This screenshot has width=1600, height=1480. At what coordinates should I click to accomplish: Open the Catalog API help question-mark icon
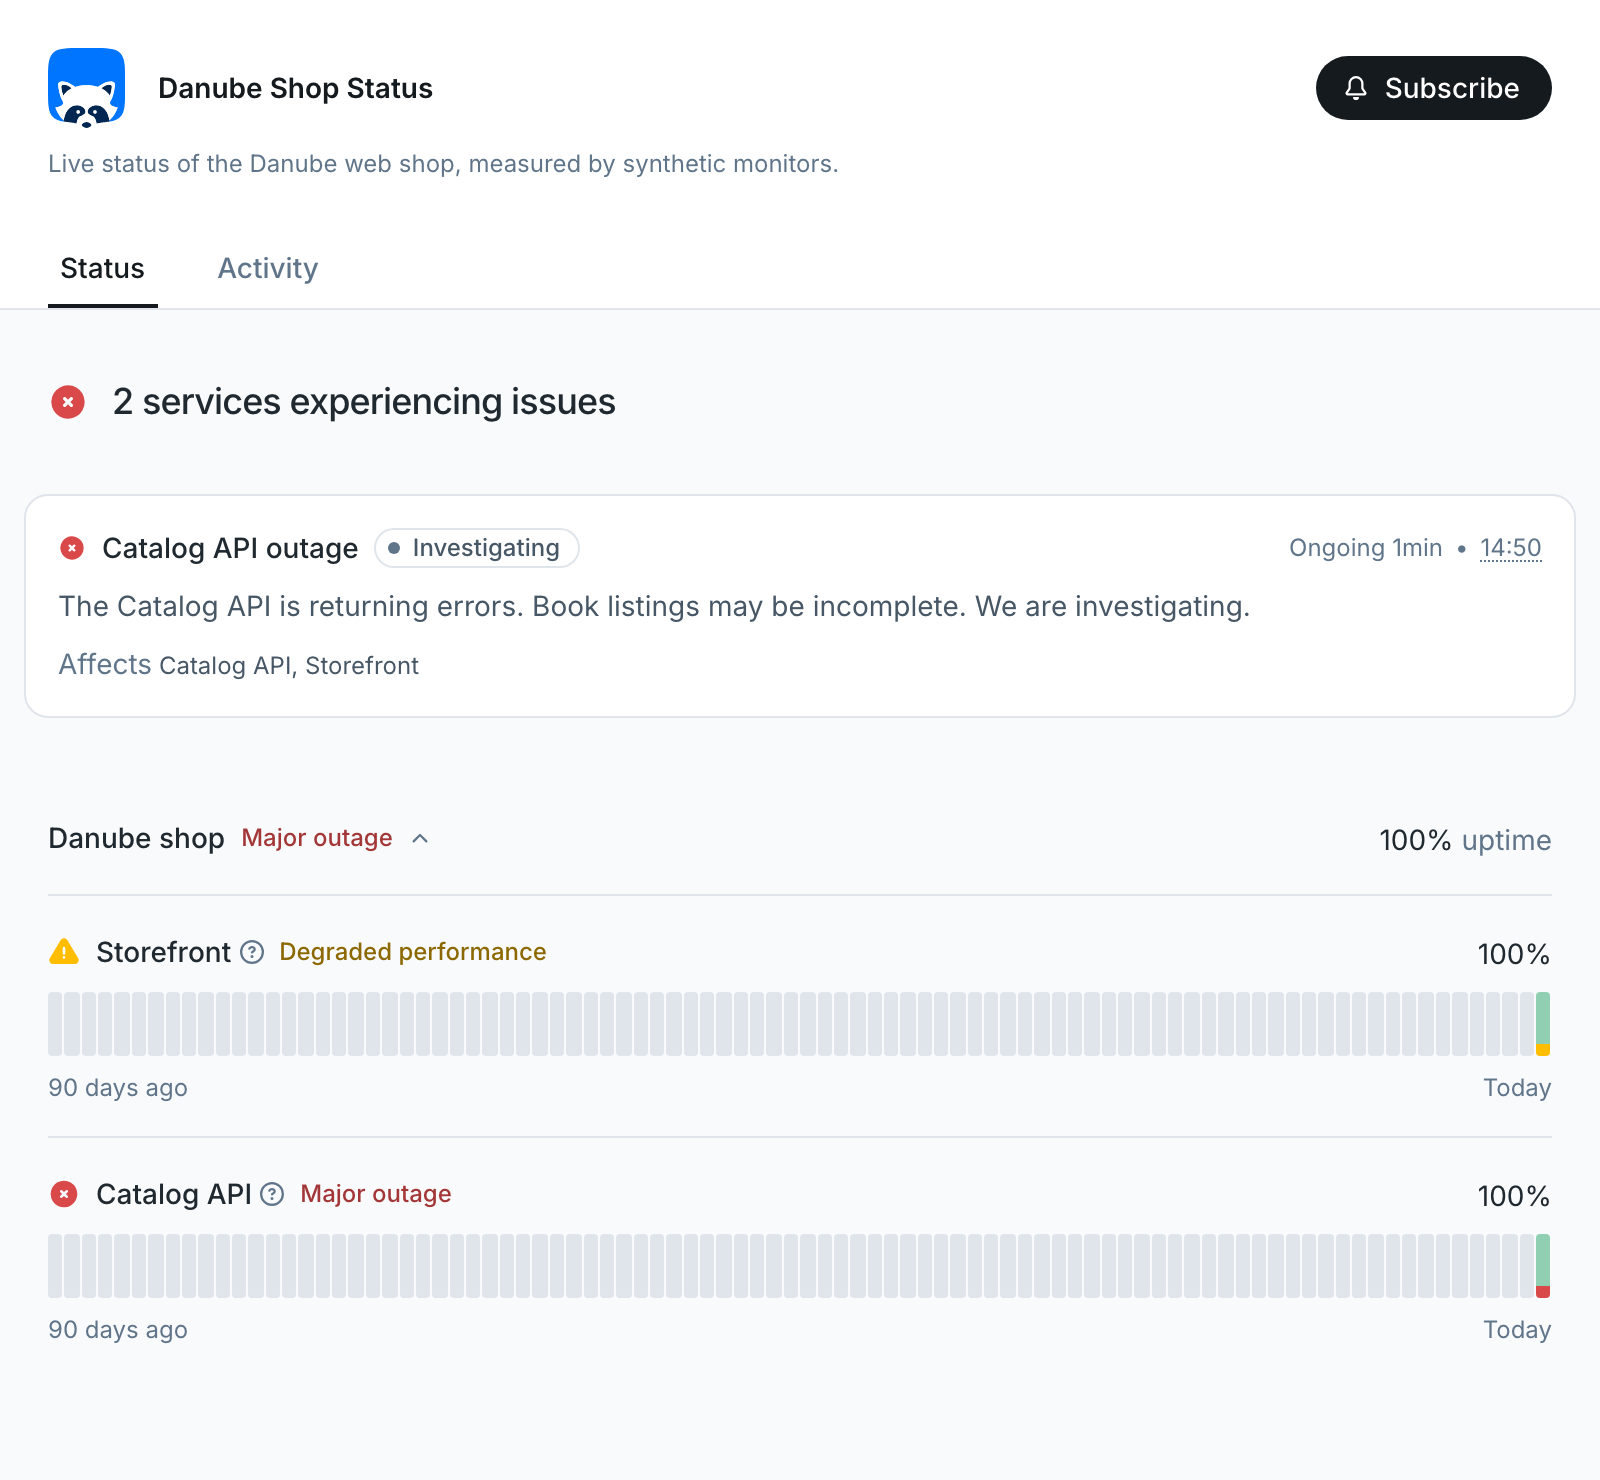(x=272, y=1194)
